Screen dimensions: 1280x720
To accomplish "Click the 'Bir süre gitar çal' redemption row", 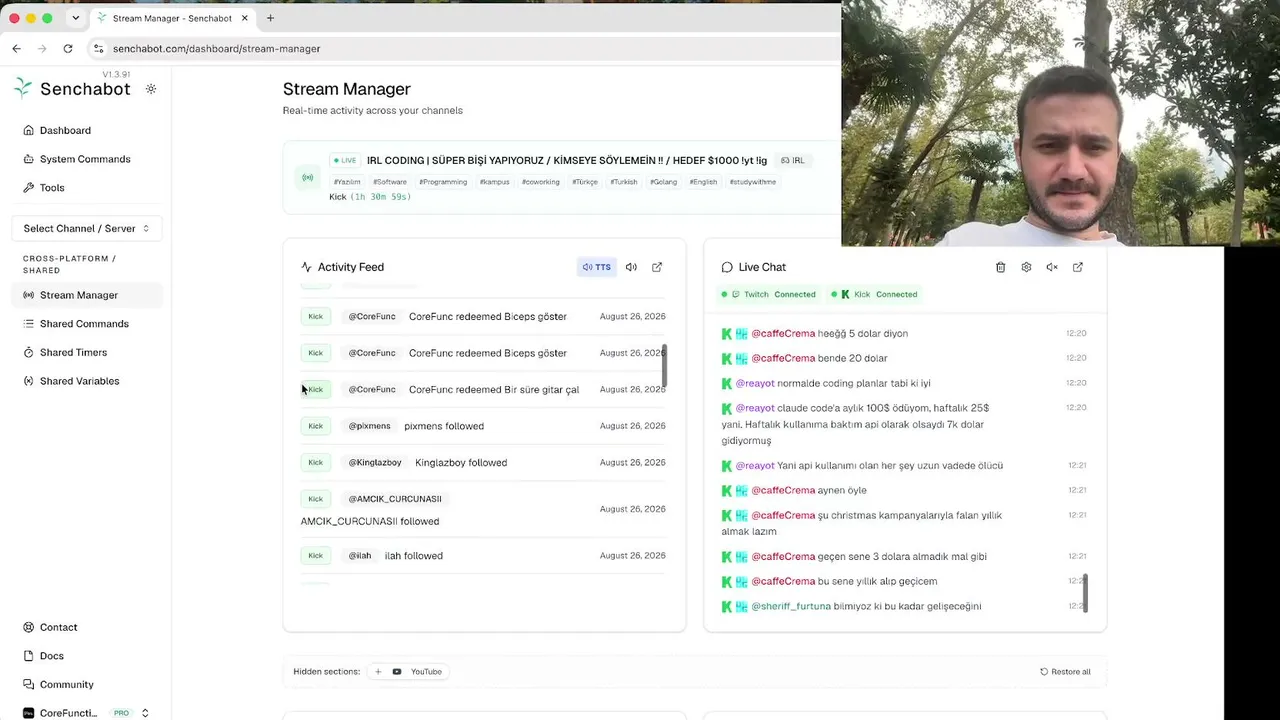I will [483, 389].
